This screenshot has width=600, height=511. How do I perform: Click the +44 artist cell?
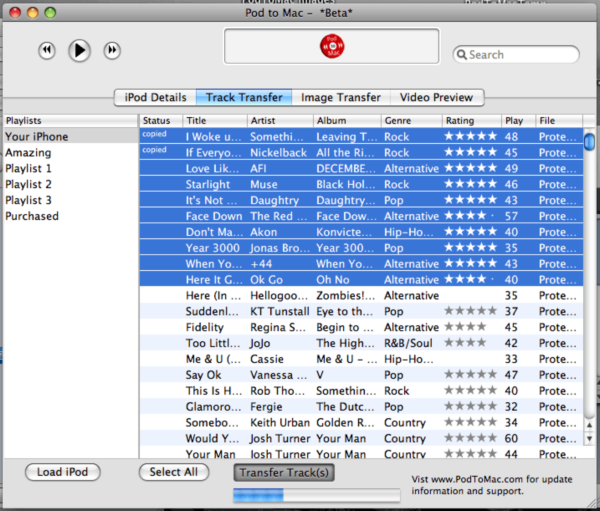[x=261, y=264]
